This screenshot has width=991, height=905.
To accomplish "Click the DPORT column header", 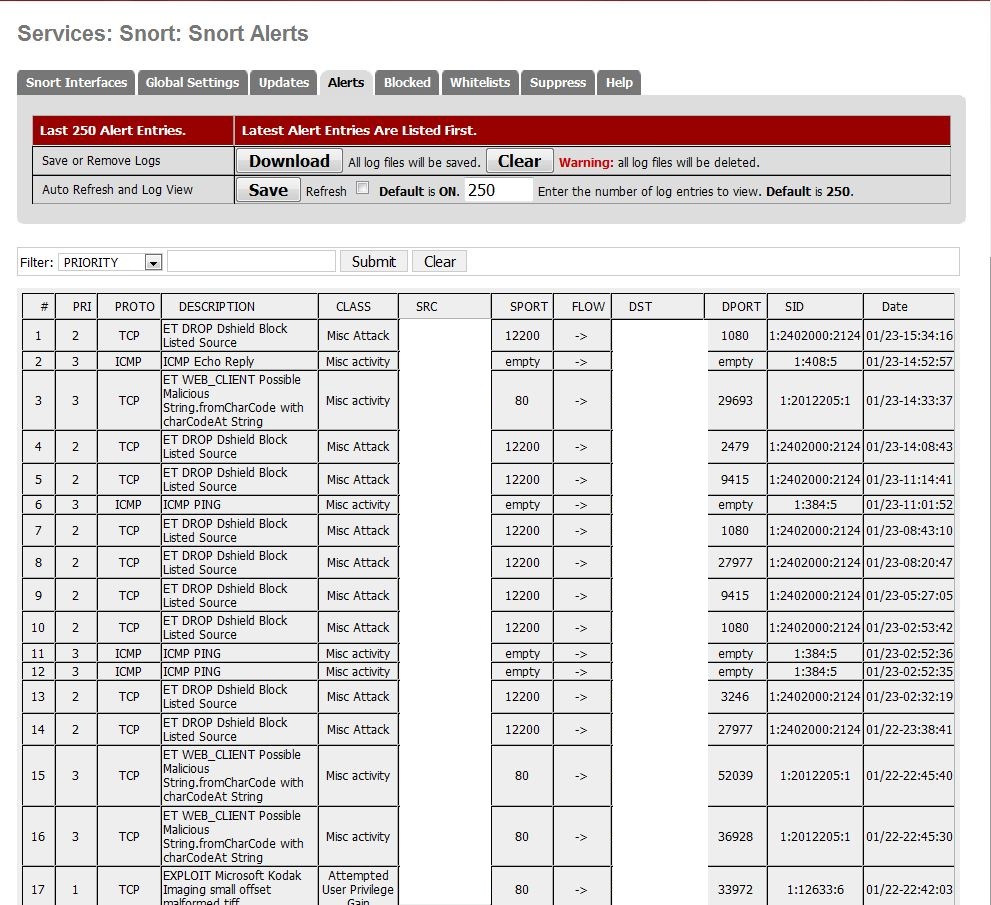I will pyautogui.click(x=741, y=307).
